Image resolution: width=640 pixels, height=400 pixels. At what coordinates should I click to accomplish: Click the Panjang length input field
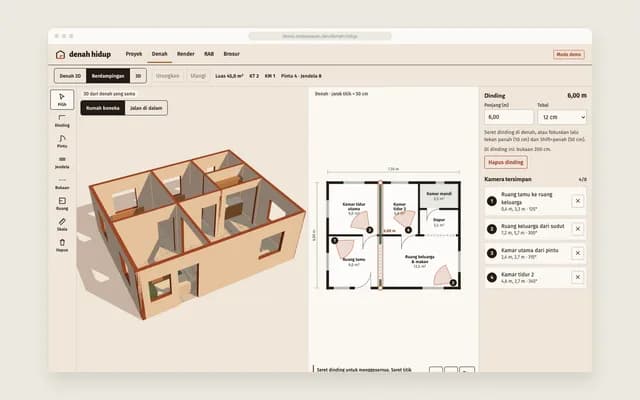(x=509, y=117)
